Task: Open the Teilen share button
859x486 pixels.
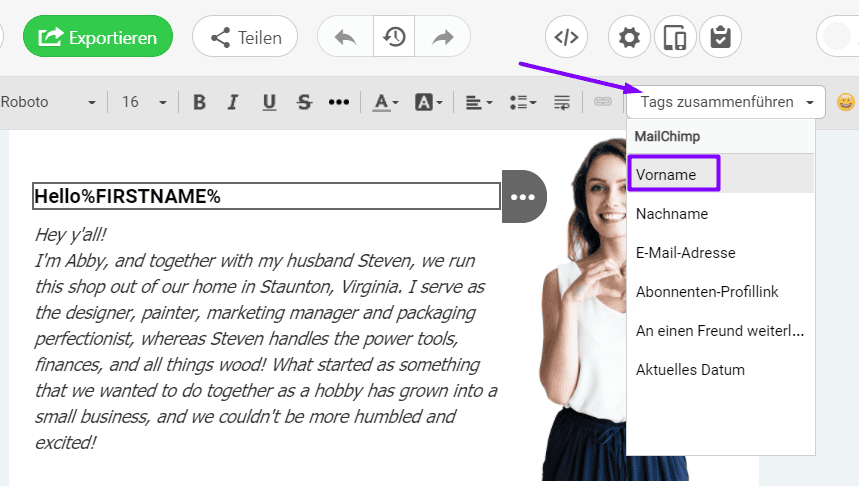Action: [x=245, y=37]
